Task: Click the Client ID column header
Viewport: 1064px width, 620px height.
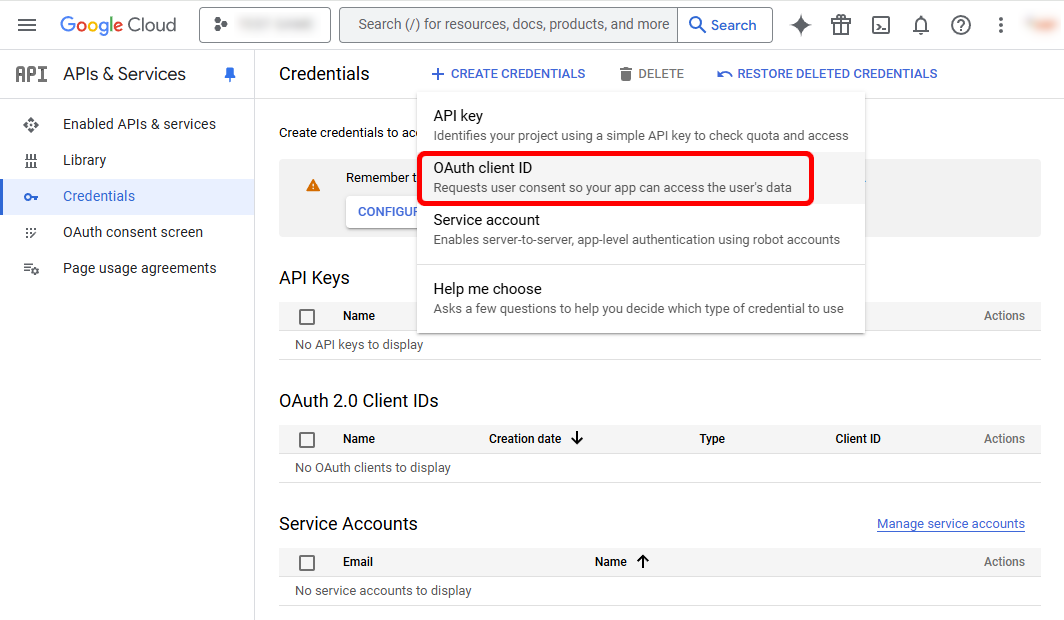Action: point(858,439)
